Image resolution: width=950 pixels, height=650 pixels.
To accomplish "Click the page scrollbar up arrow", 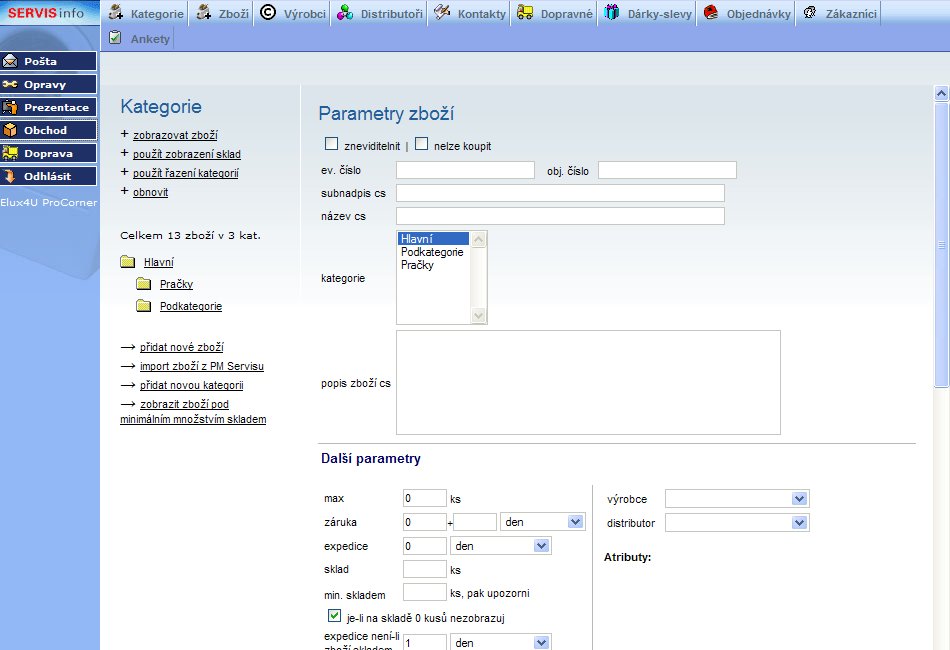I will 941,93.
